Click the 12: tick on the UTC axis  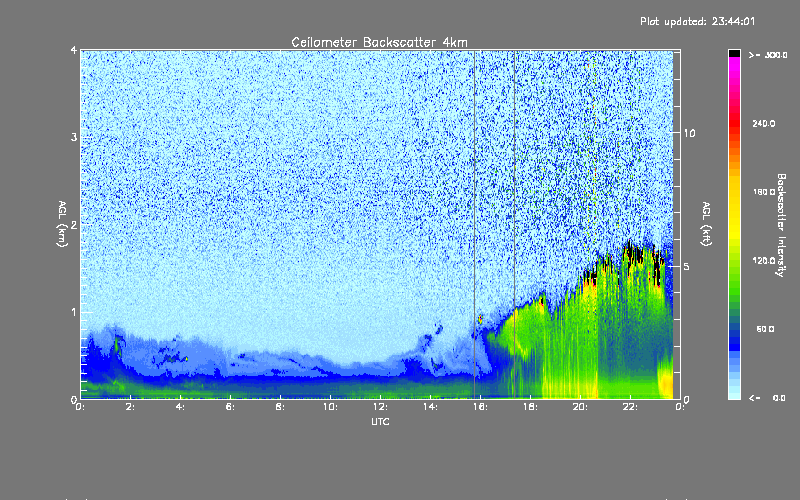pyautogui.click(x=380, y=407)
